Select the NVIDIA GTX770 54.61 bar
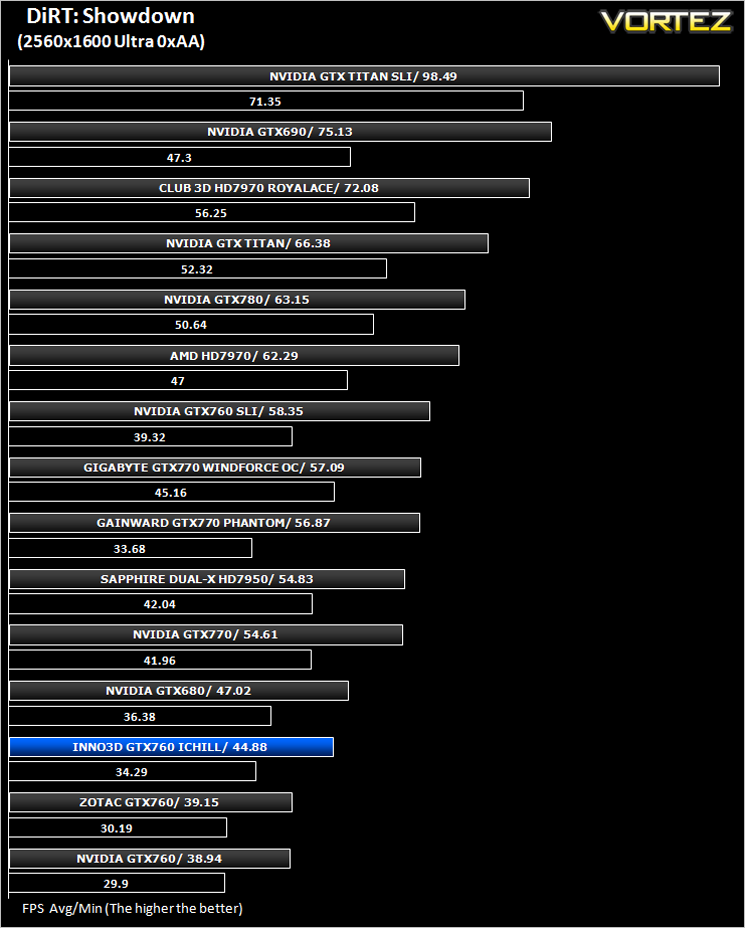 click(205, 634)
